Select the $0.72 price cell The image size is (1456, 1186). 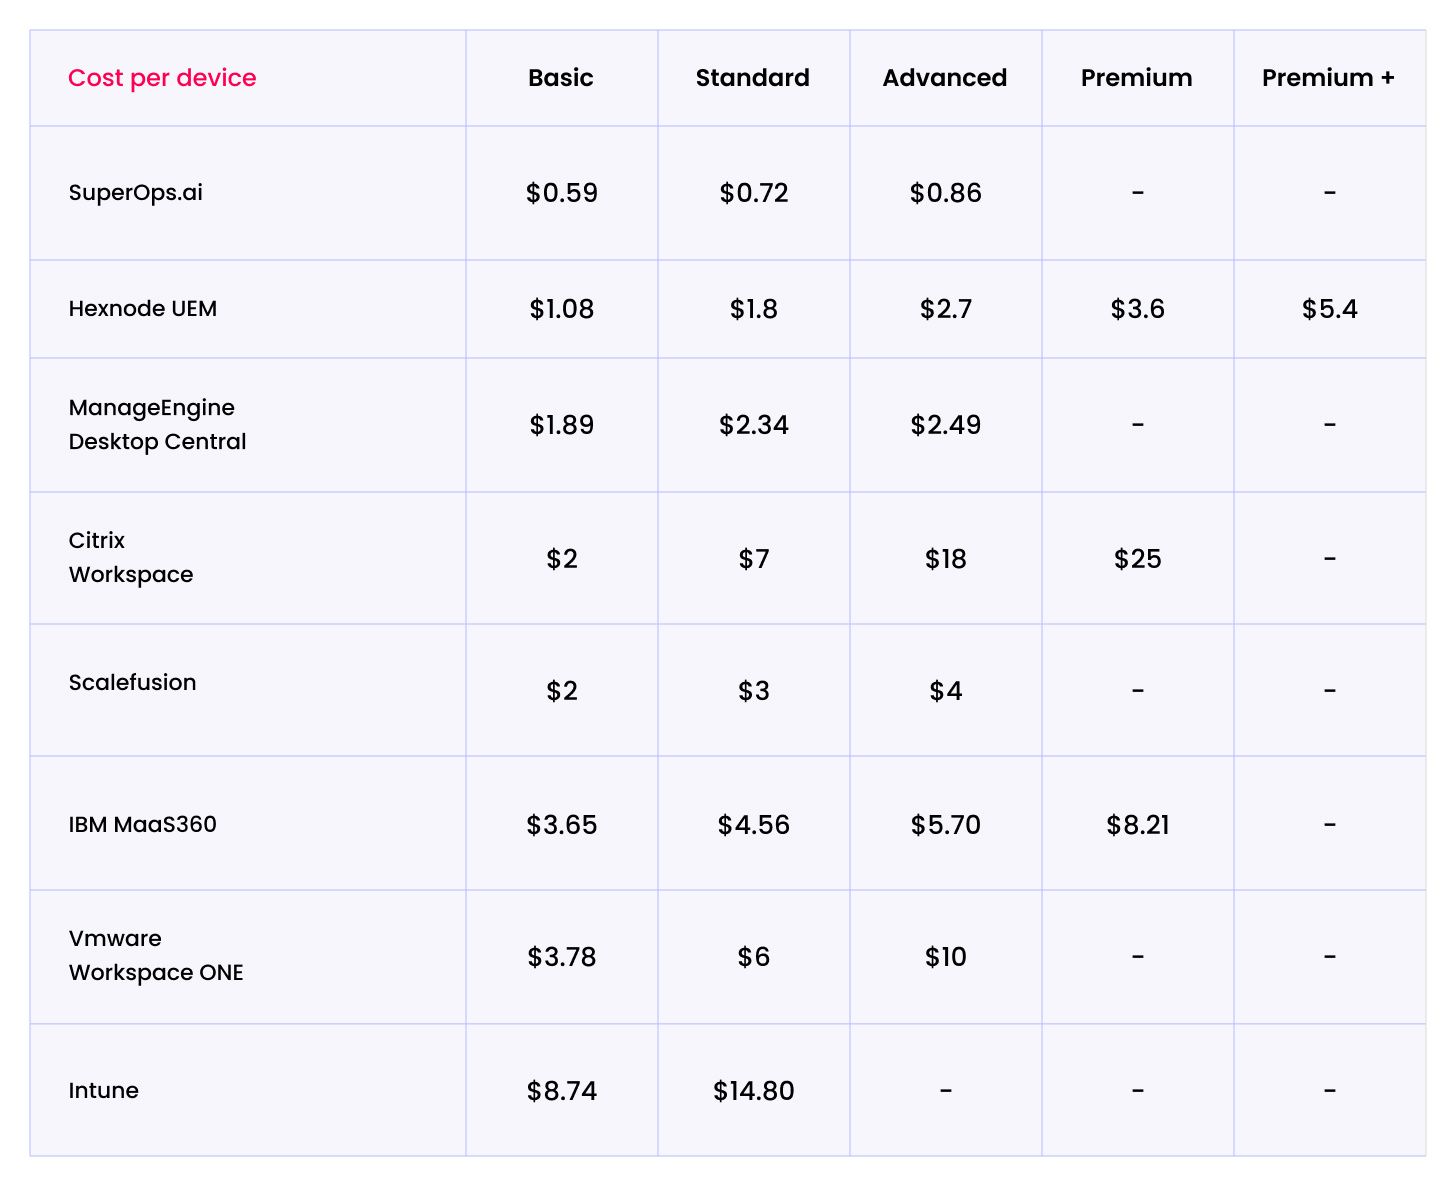754,192
